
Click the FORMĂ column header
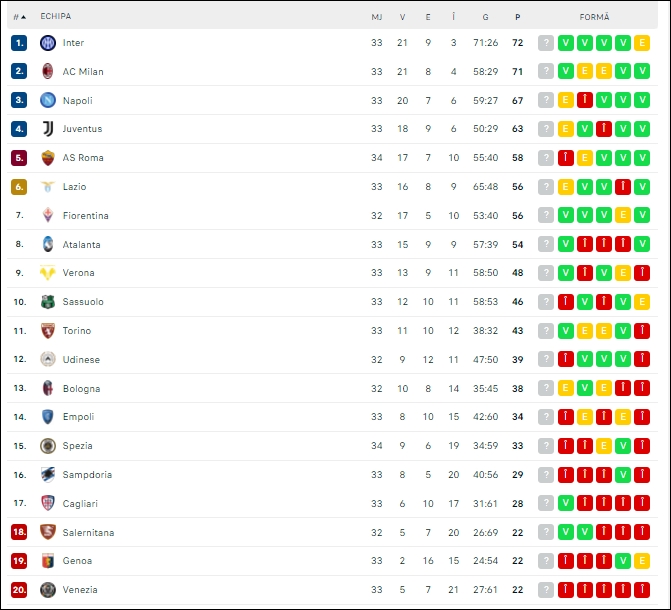594,17
